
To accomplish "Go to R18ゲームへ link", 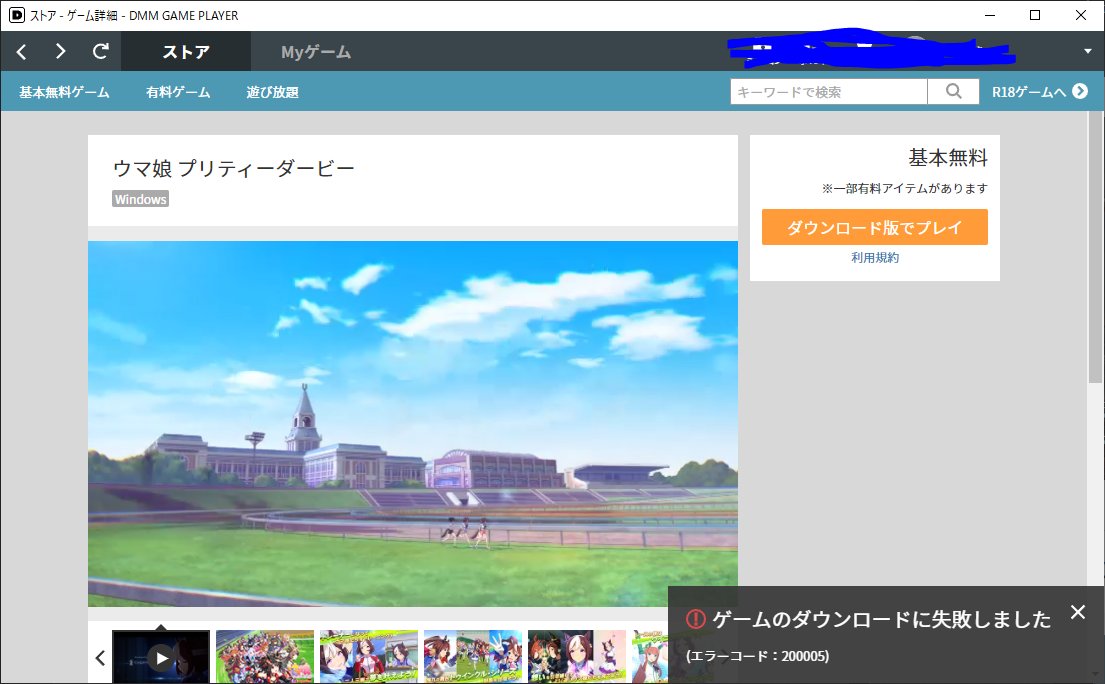I will 1039,92.
